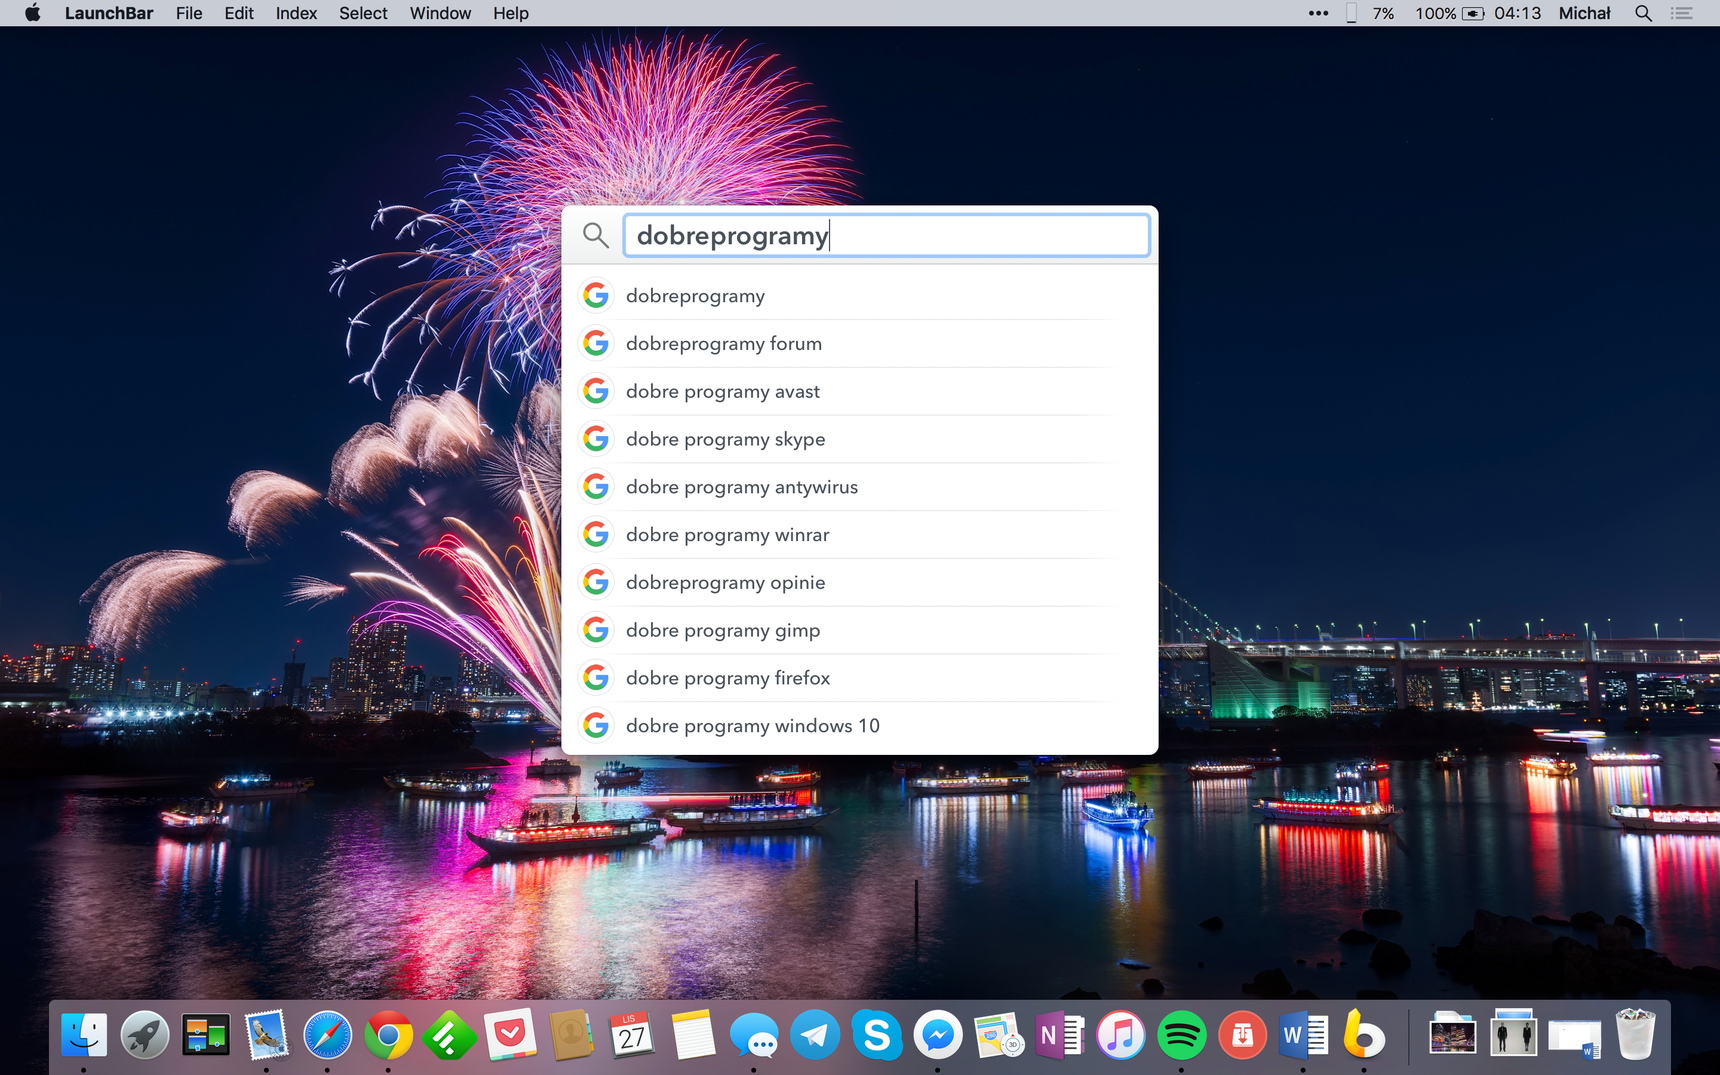The width and height of the screenshot is (1720, 1075).
Task: Open Mail eagle stamp icon in Dock
Action: pyautogui.click(x=267, y=1035)
